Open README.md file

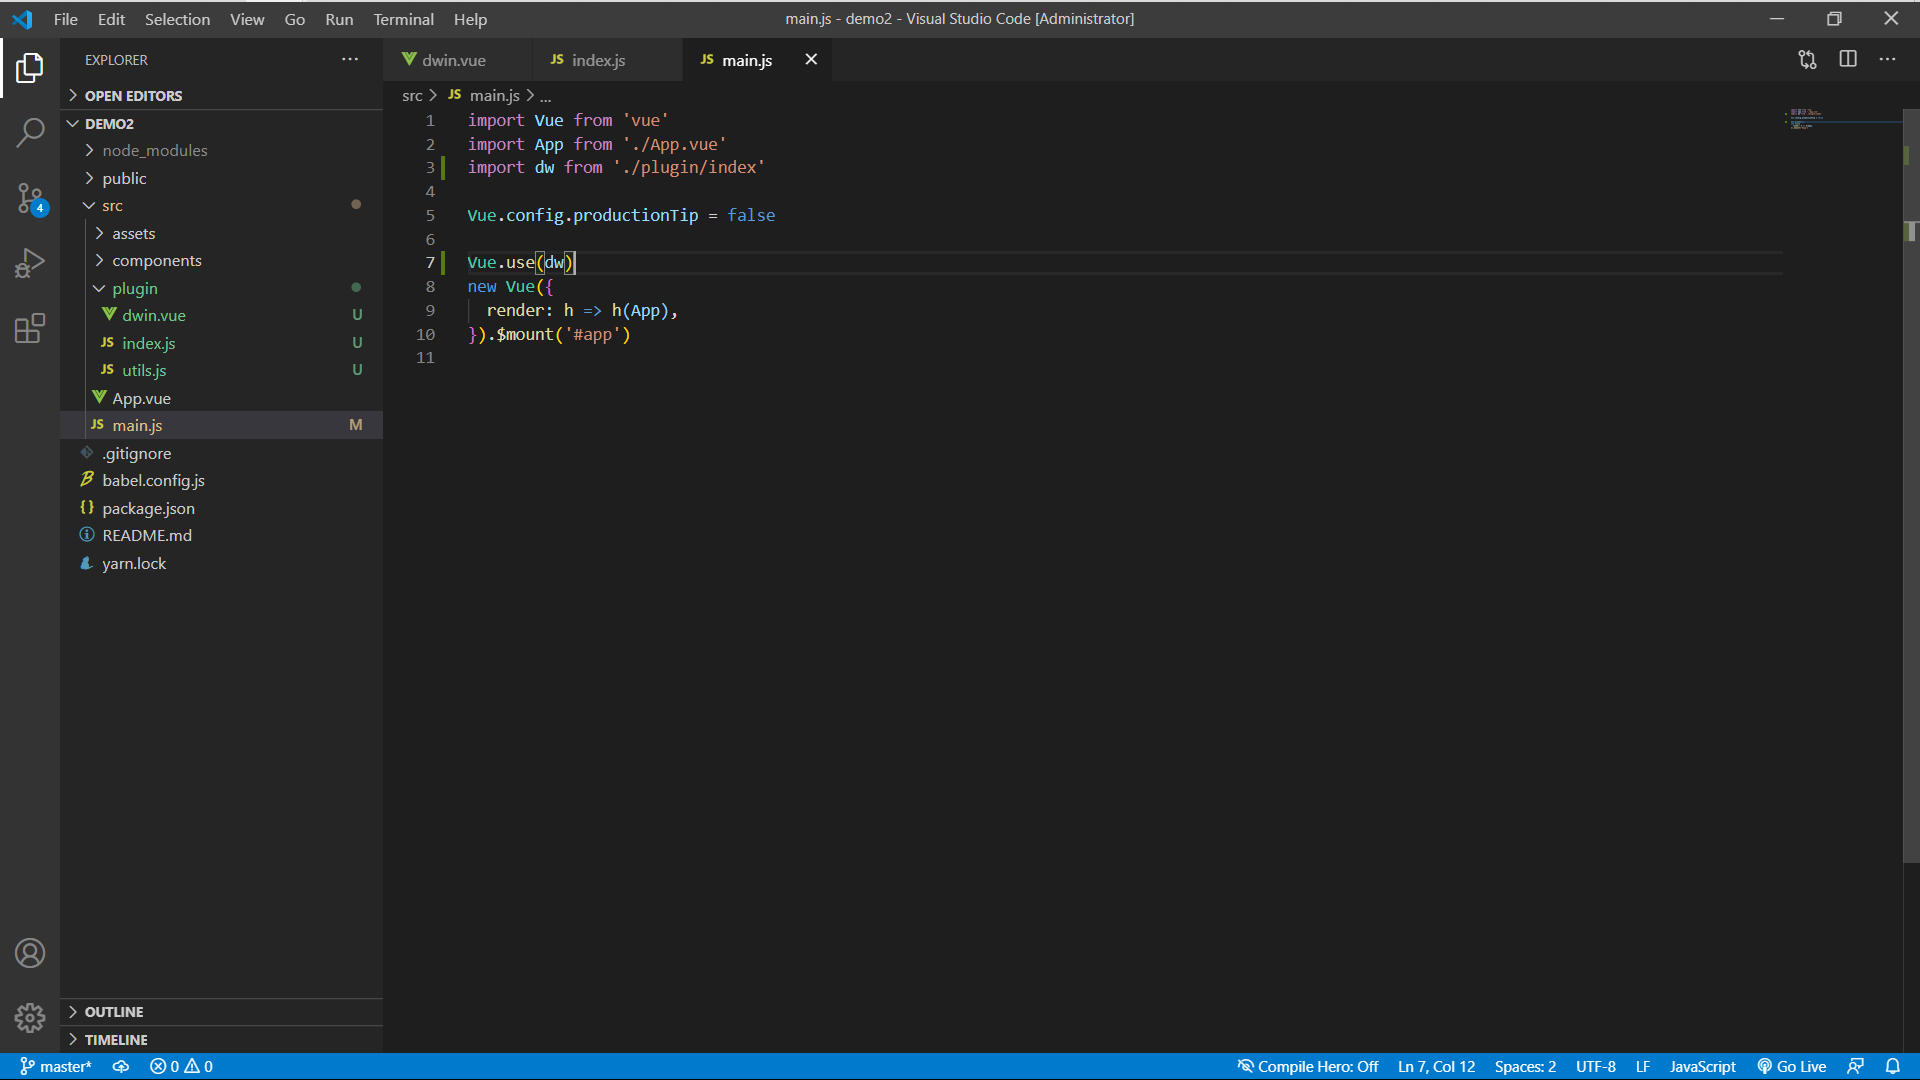[x=221, y=536]
